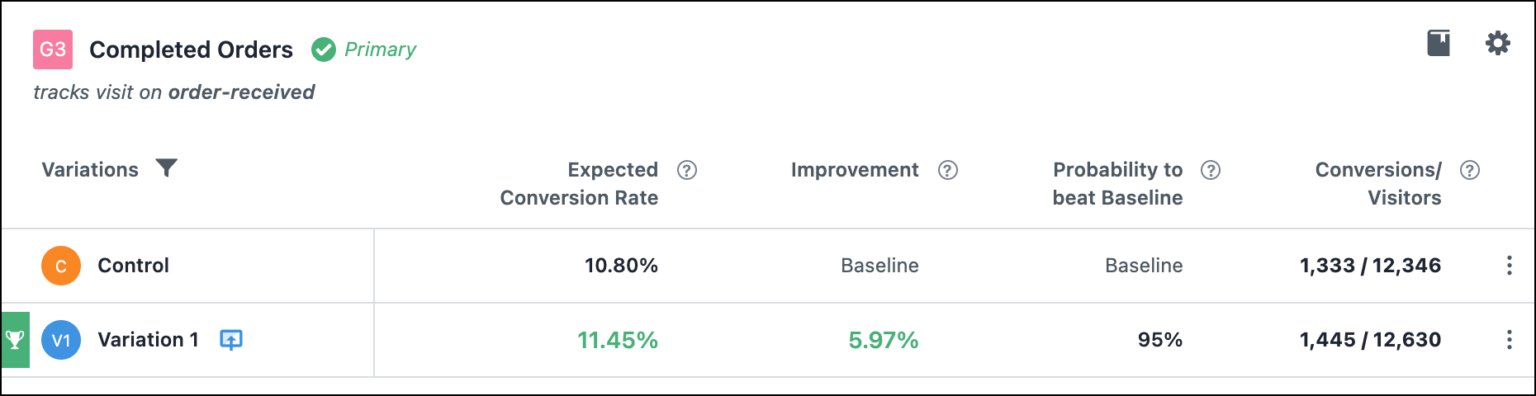Select the blue V1 avatar circle

(x=61, y=340)
